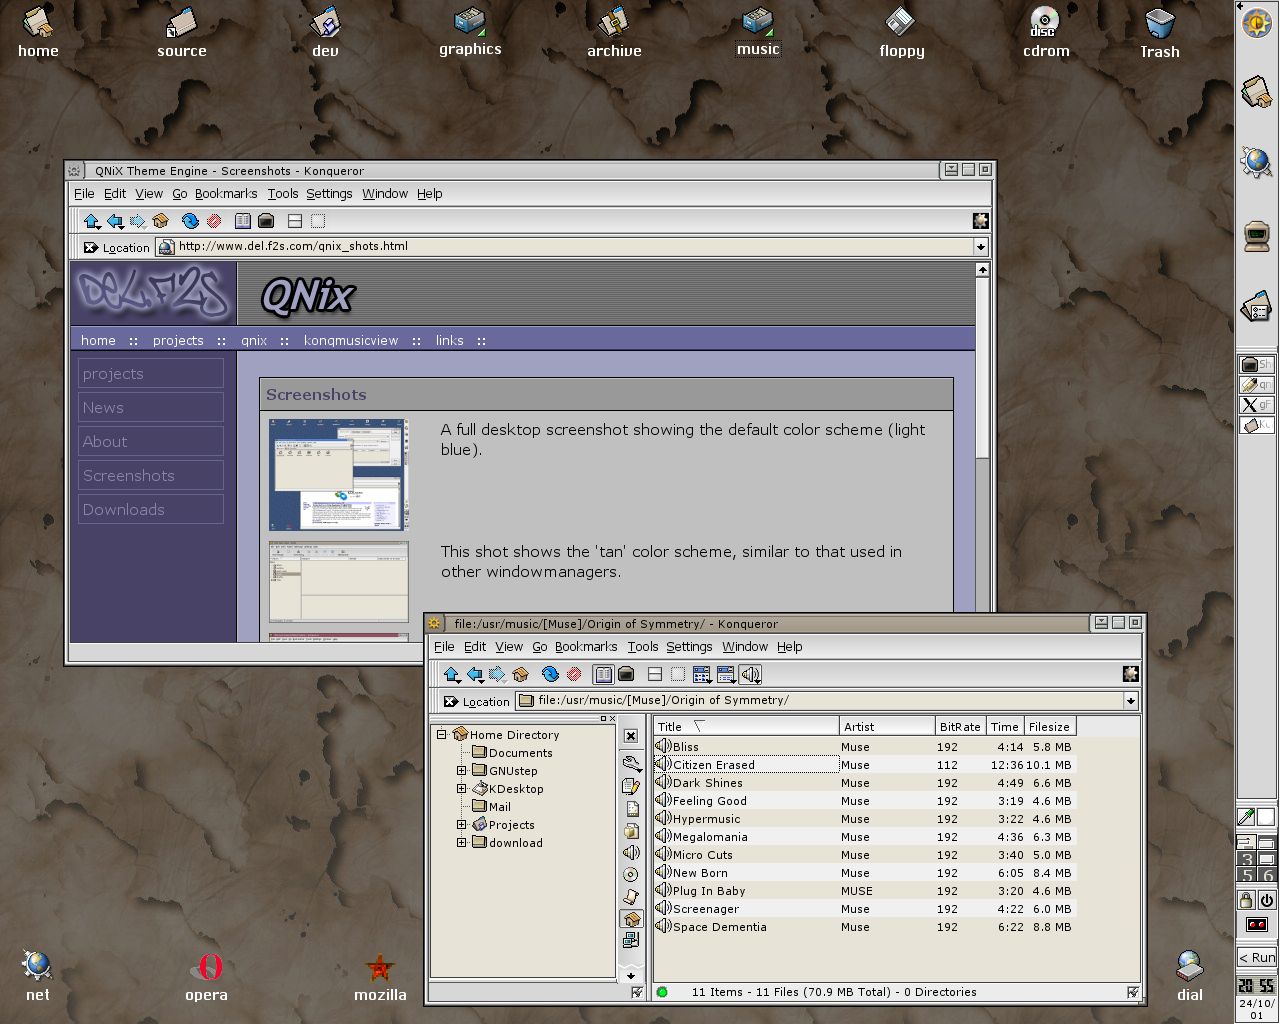Click the Run button in side panel

pos(1257,957)
